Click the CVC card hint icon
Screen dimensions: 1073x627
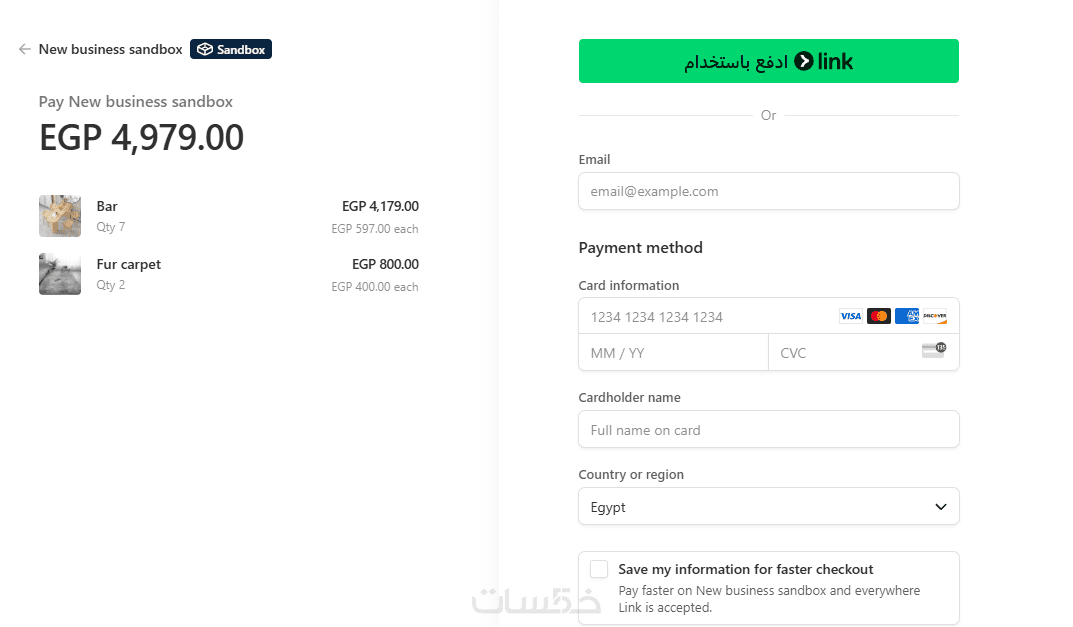click(x=933, y=350)
